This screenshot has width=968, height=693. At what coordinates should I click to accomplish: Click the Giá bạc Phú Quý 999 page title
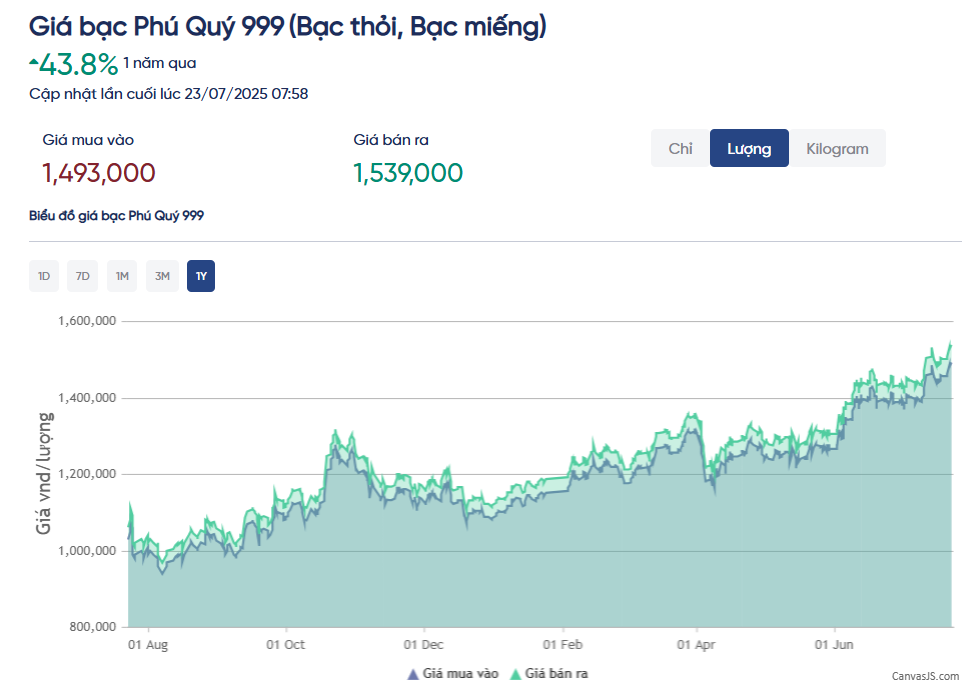pos(287,26)
